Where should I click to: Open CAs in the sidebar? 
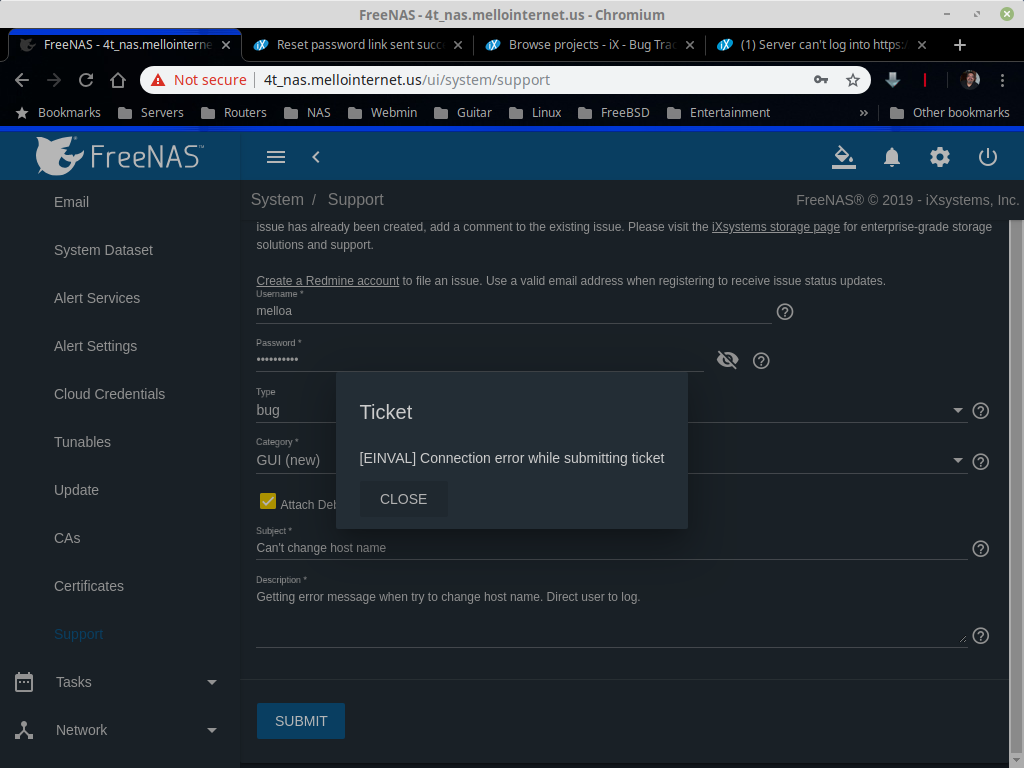[67, 538]
